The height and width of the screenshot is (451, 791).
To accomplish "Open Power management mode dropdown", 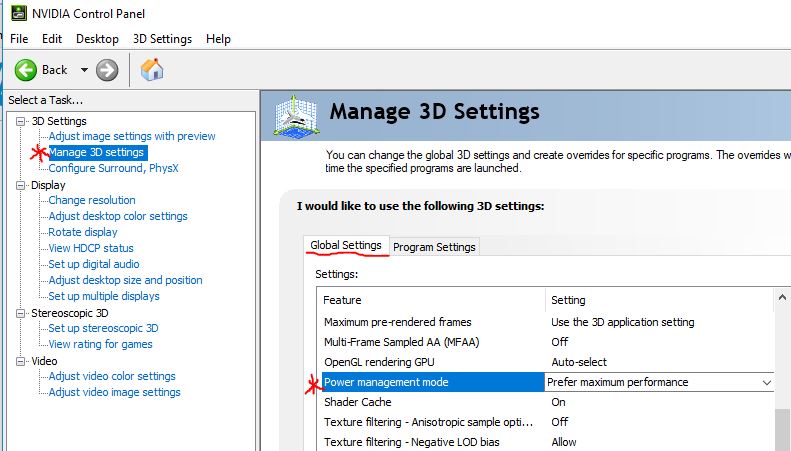I will (x=767, y=382).
